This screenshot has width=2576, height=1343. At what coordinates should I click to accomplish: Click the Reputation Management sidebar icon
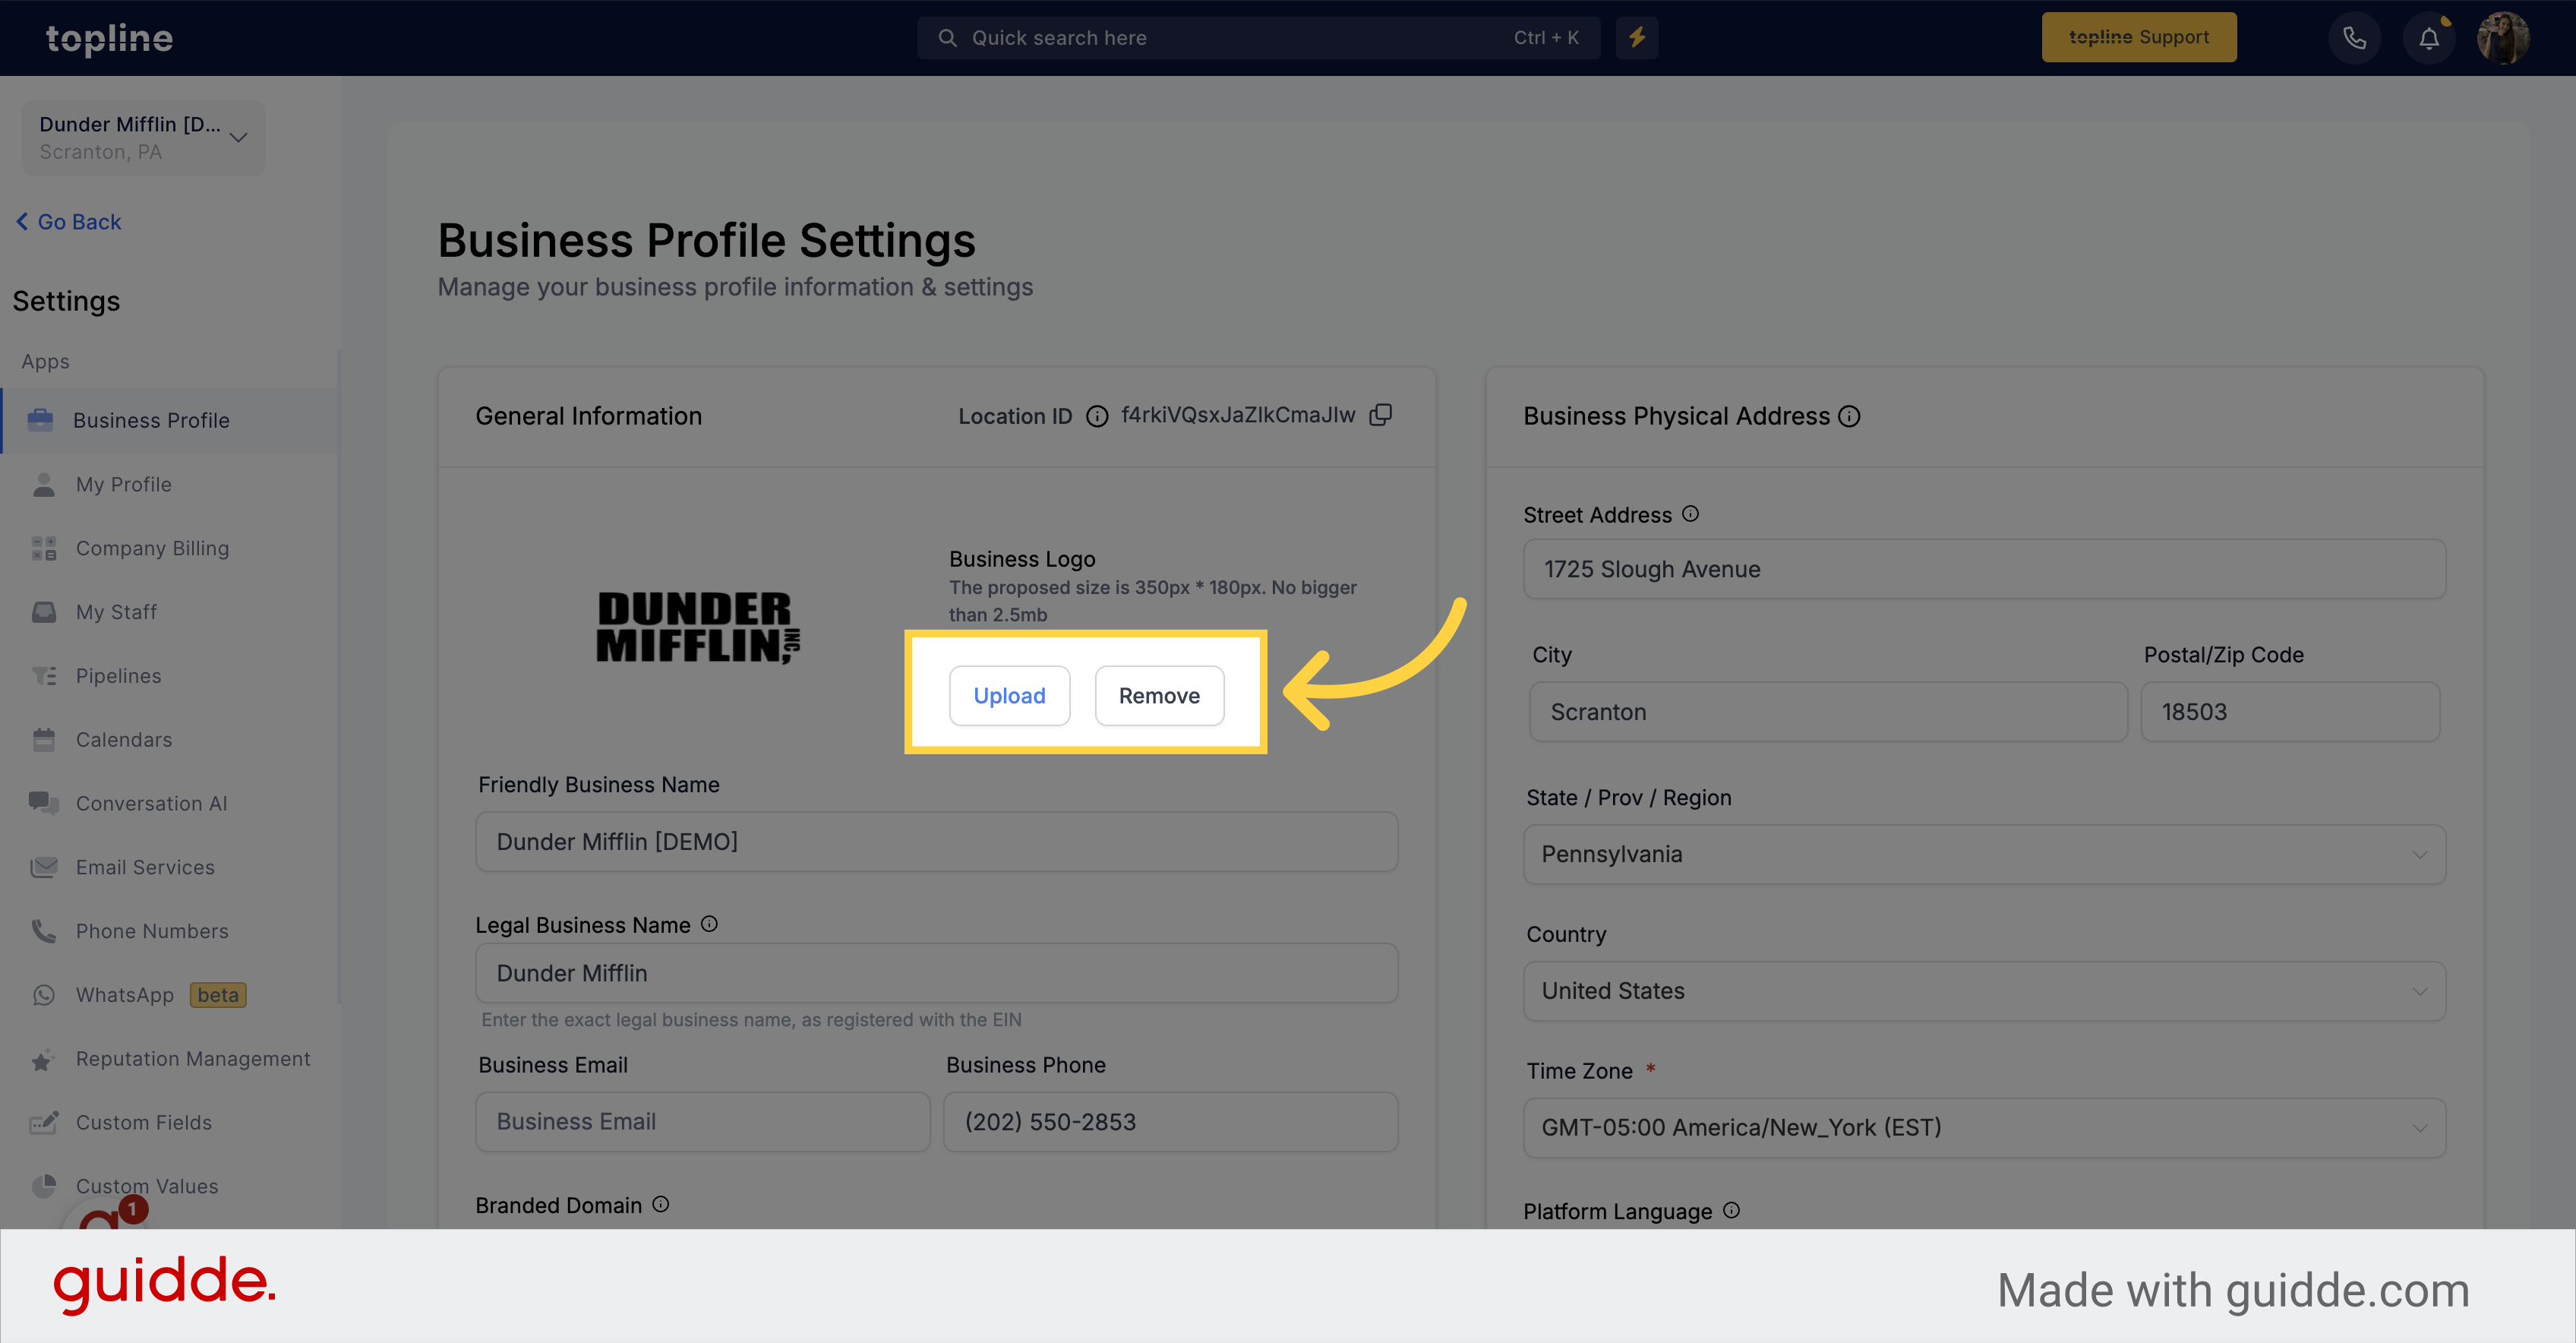[43, 1058]
